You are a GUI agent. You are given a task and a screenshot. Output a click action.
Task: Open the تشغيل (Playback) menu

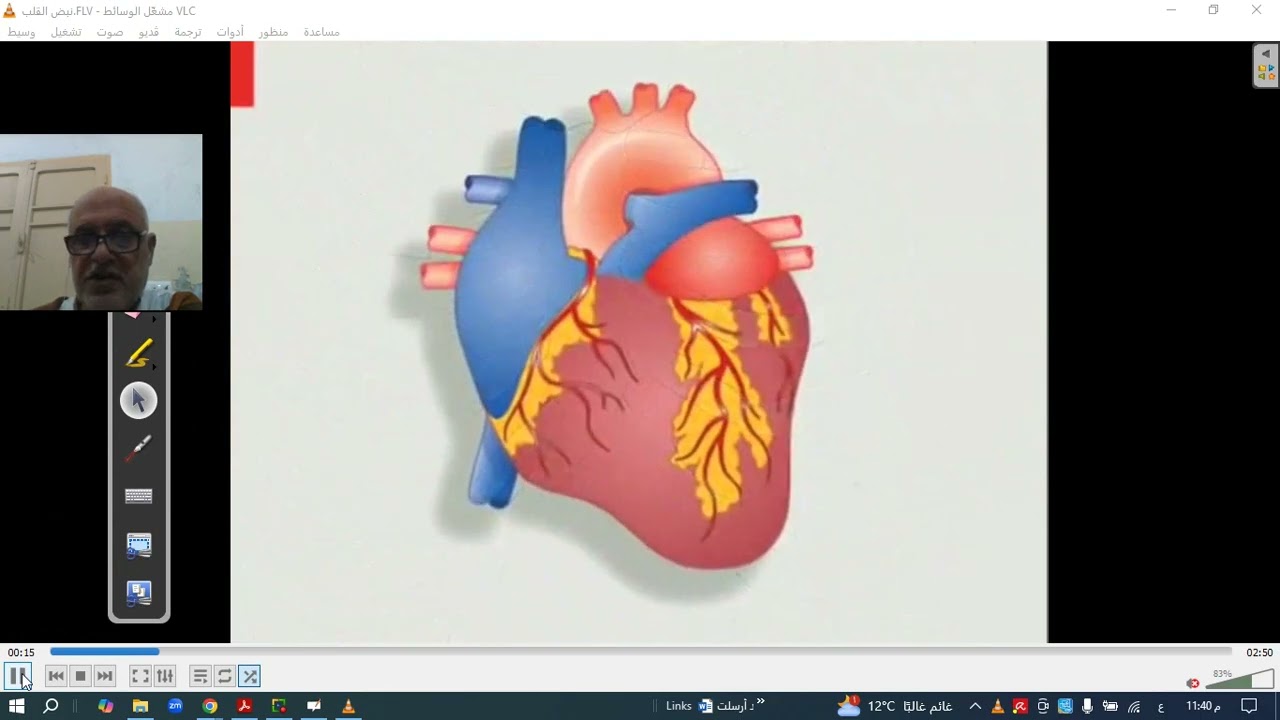66,32
